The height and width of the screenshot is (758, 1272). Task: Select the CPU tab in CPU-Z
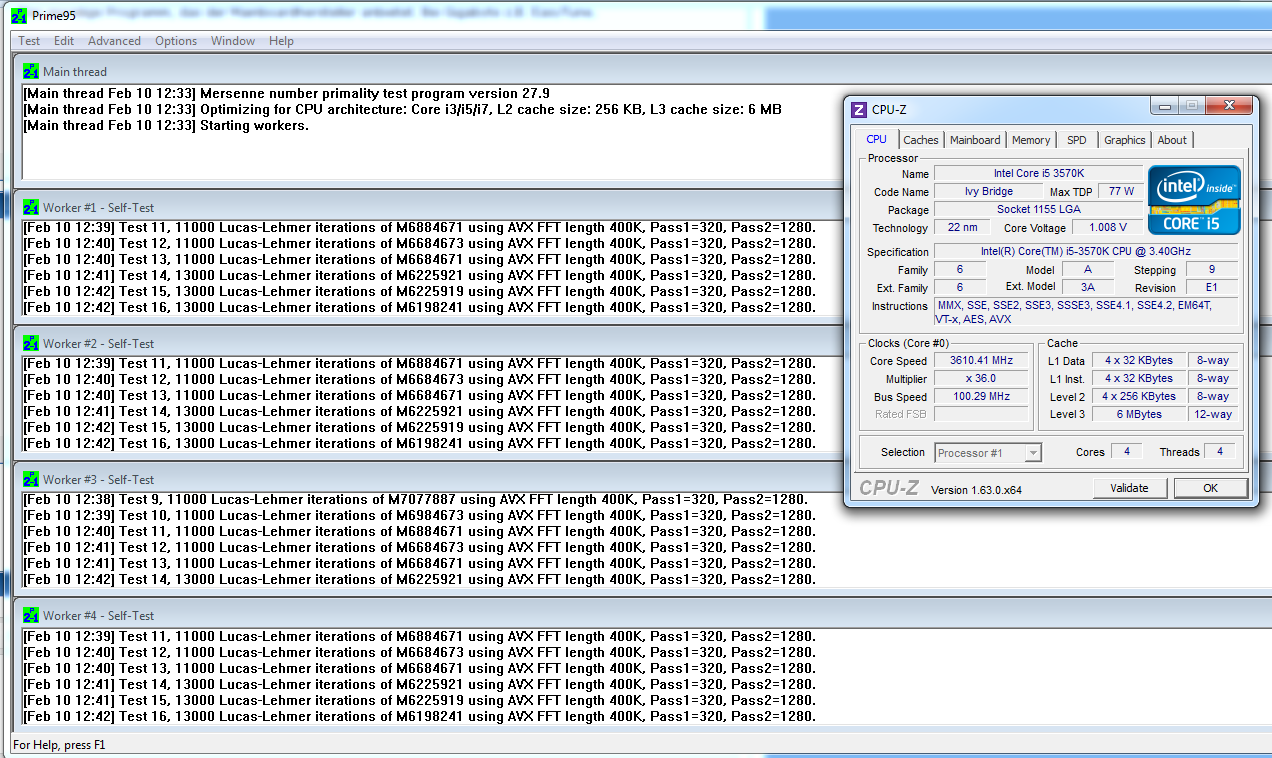pyautogui.click(x=876, y=139)
